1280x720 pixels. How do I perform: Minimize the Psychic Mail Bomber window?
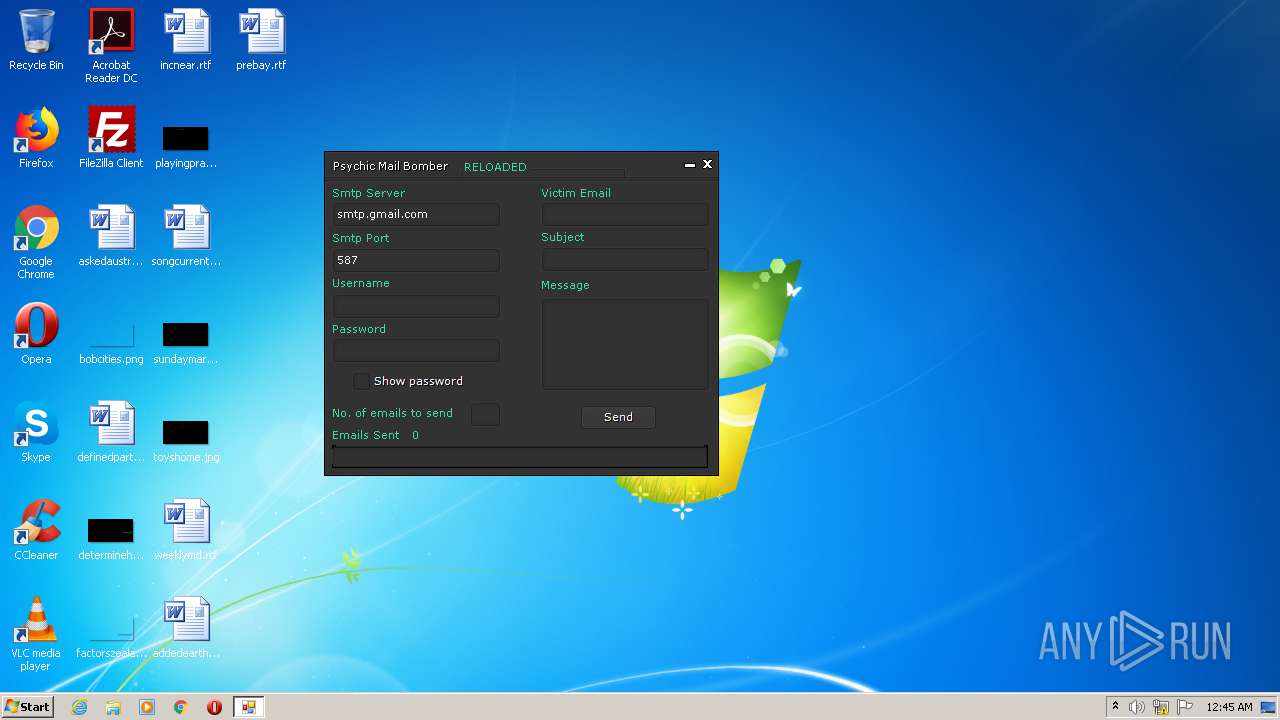pyautogui.click(x=689, y=165)
